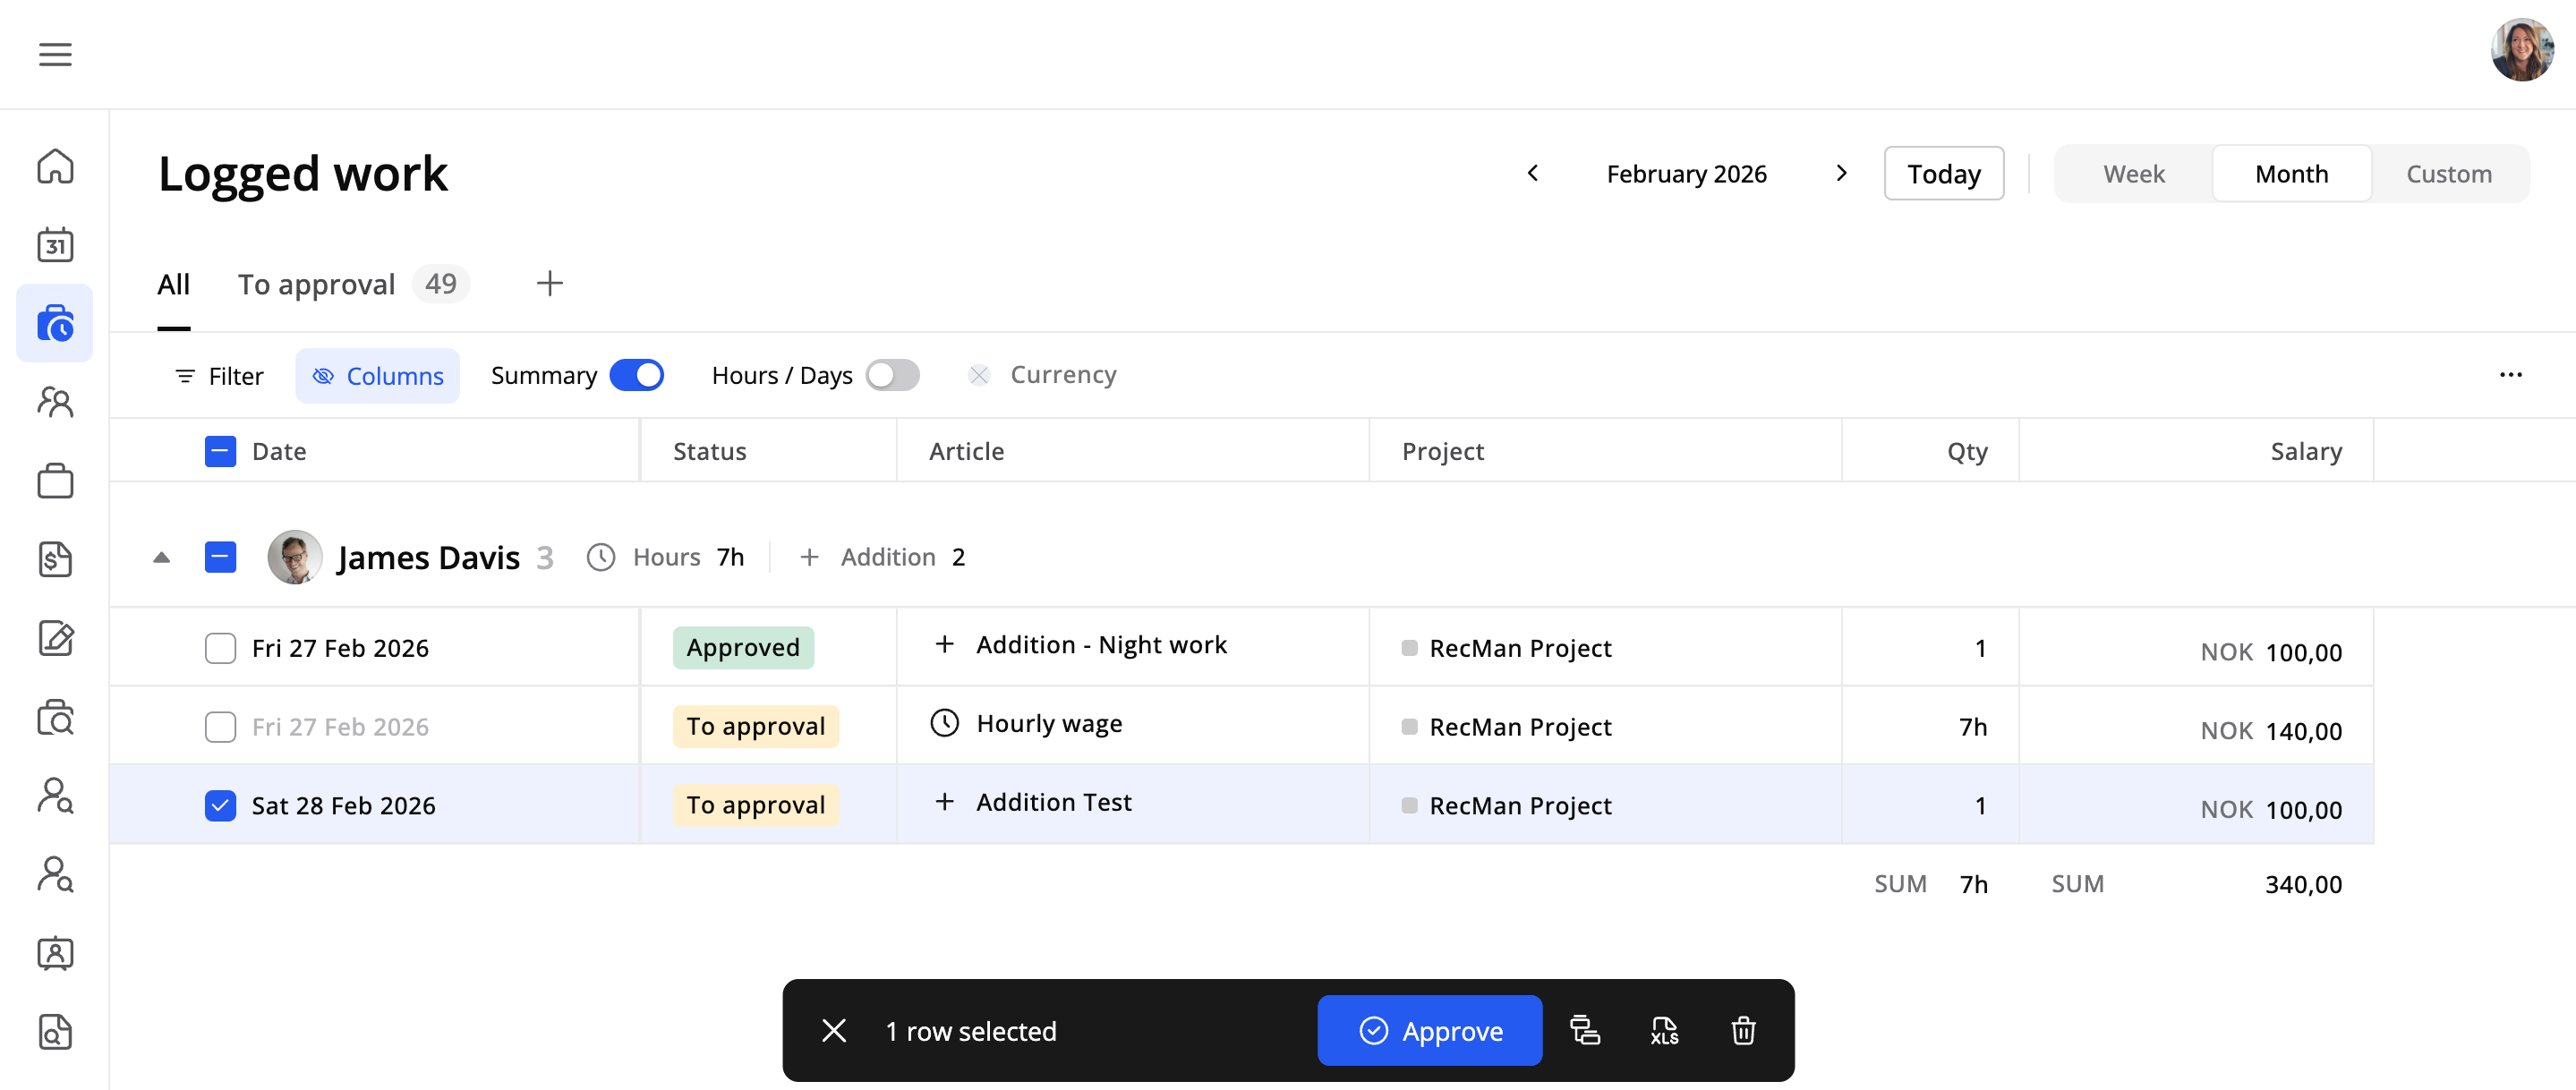Check the Approved Fri 27 Feb row checkbox
Image resolution: width=2576 pixels, height=1090 pixels.
(220, 648)
